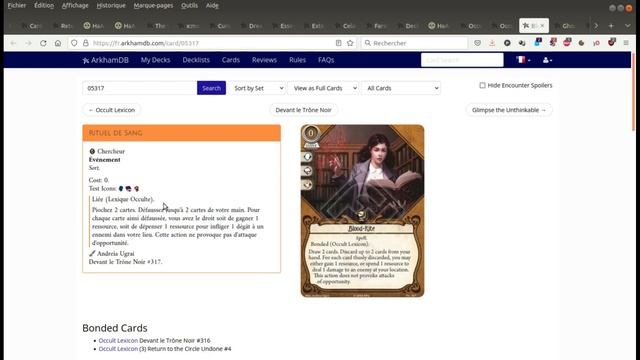640x360 pixels.
Task: Open the Aide menu
Action: (x=212, y=5)
